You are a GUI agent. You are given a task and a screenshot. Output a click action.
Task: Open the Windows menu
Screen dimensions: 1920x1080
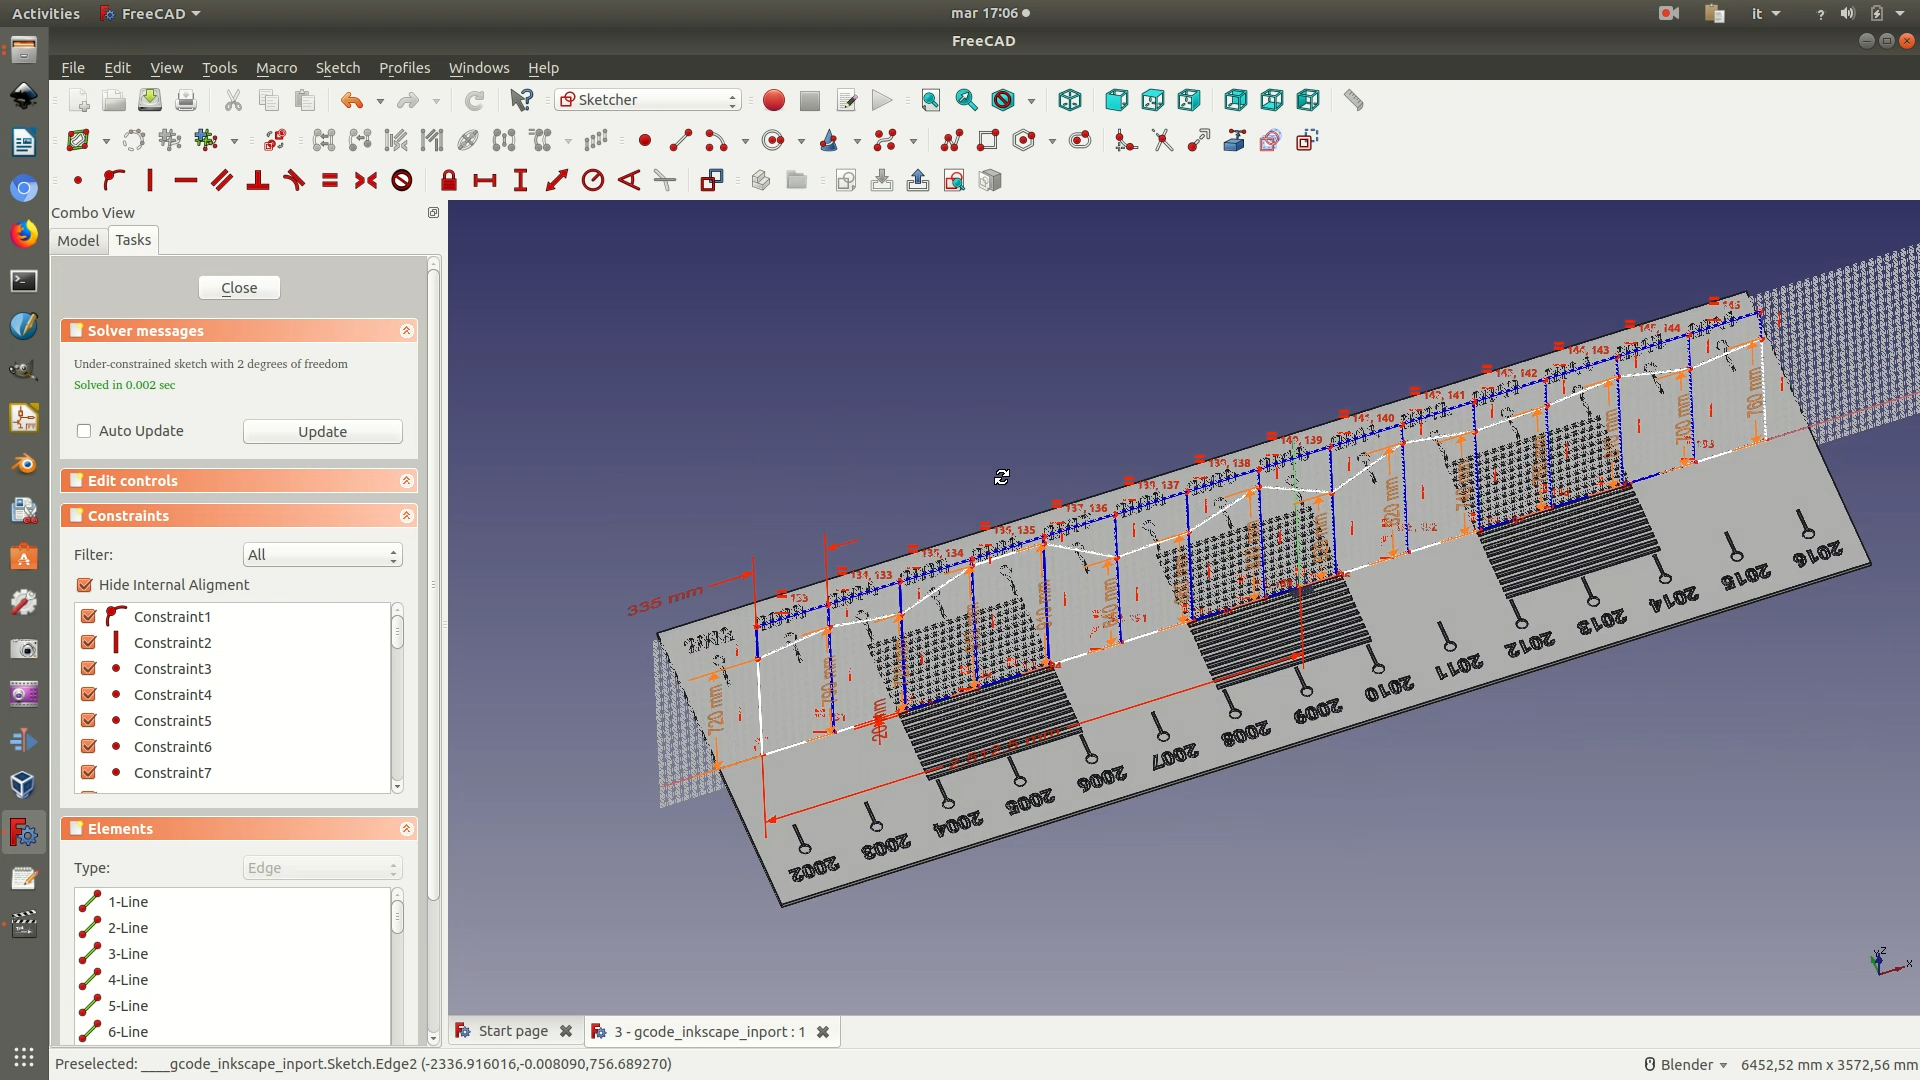pos(479,68)
